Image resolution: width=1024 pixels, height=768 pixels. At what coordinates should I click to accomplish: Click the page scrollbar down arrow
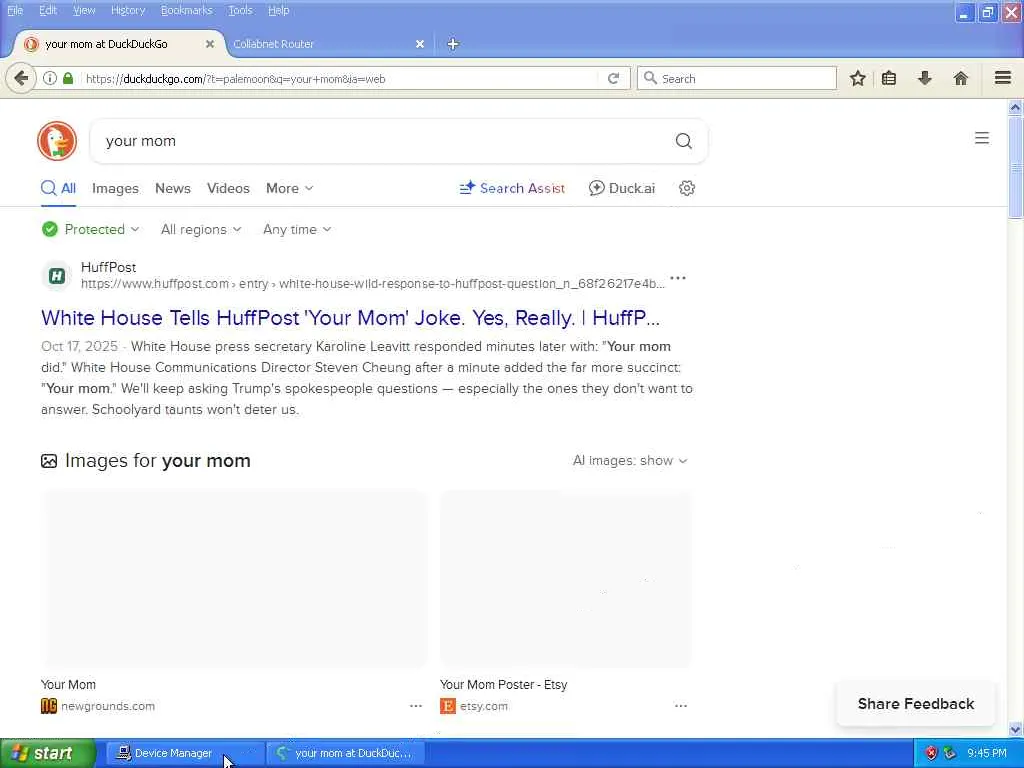tap(1015, 729)
